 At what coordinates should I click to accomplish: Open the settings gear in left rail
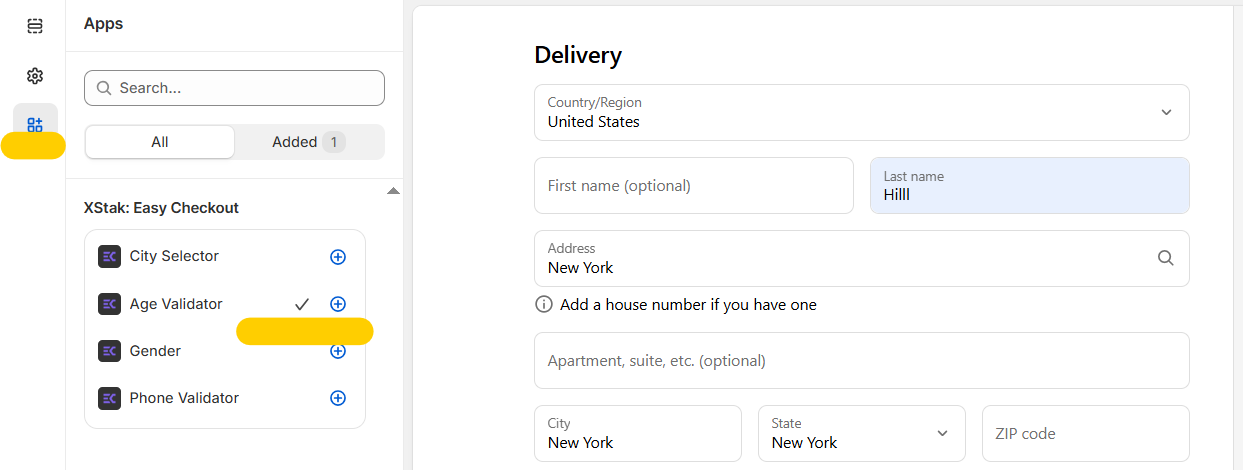pos(35,76)
